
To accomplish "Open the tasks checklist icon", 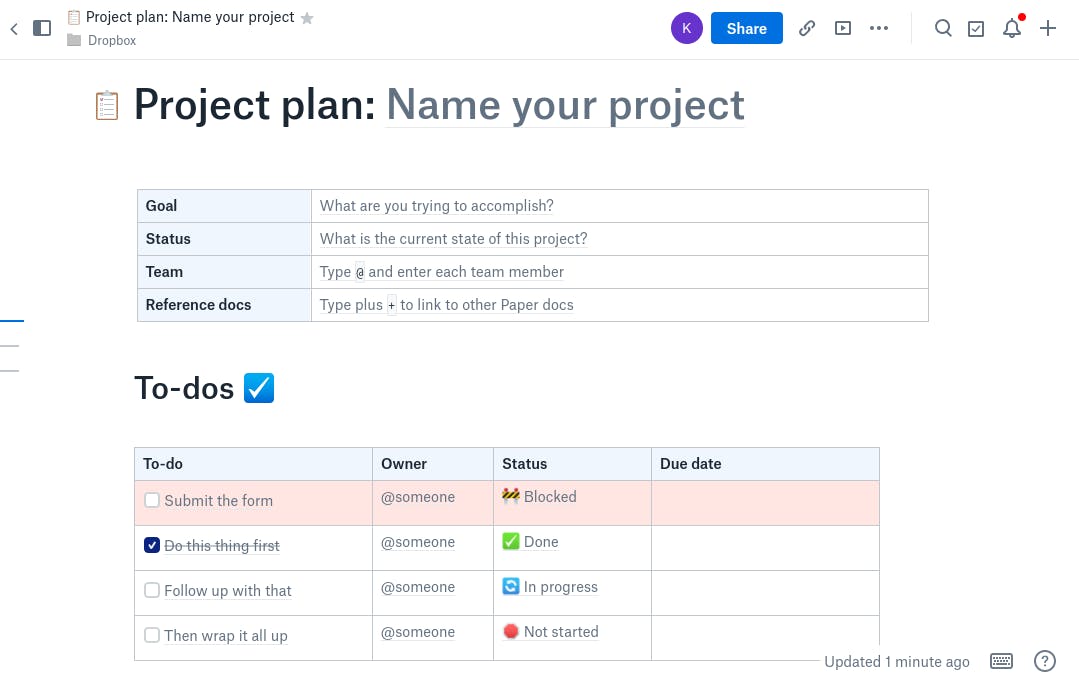I will pyautogui.click(x=975, y=28).
